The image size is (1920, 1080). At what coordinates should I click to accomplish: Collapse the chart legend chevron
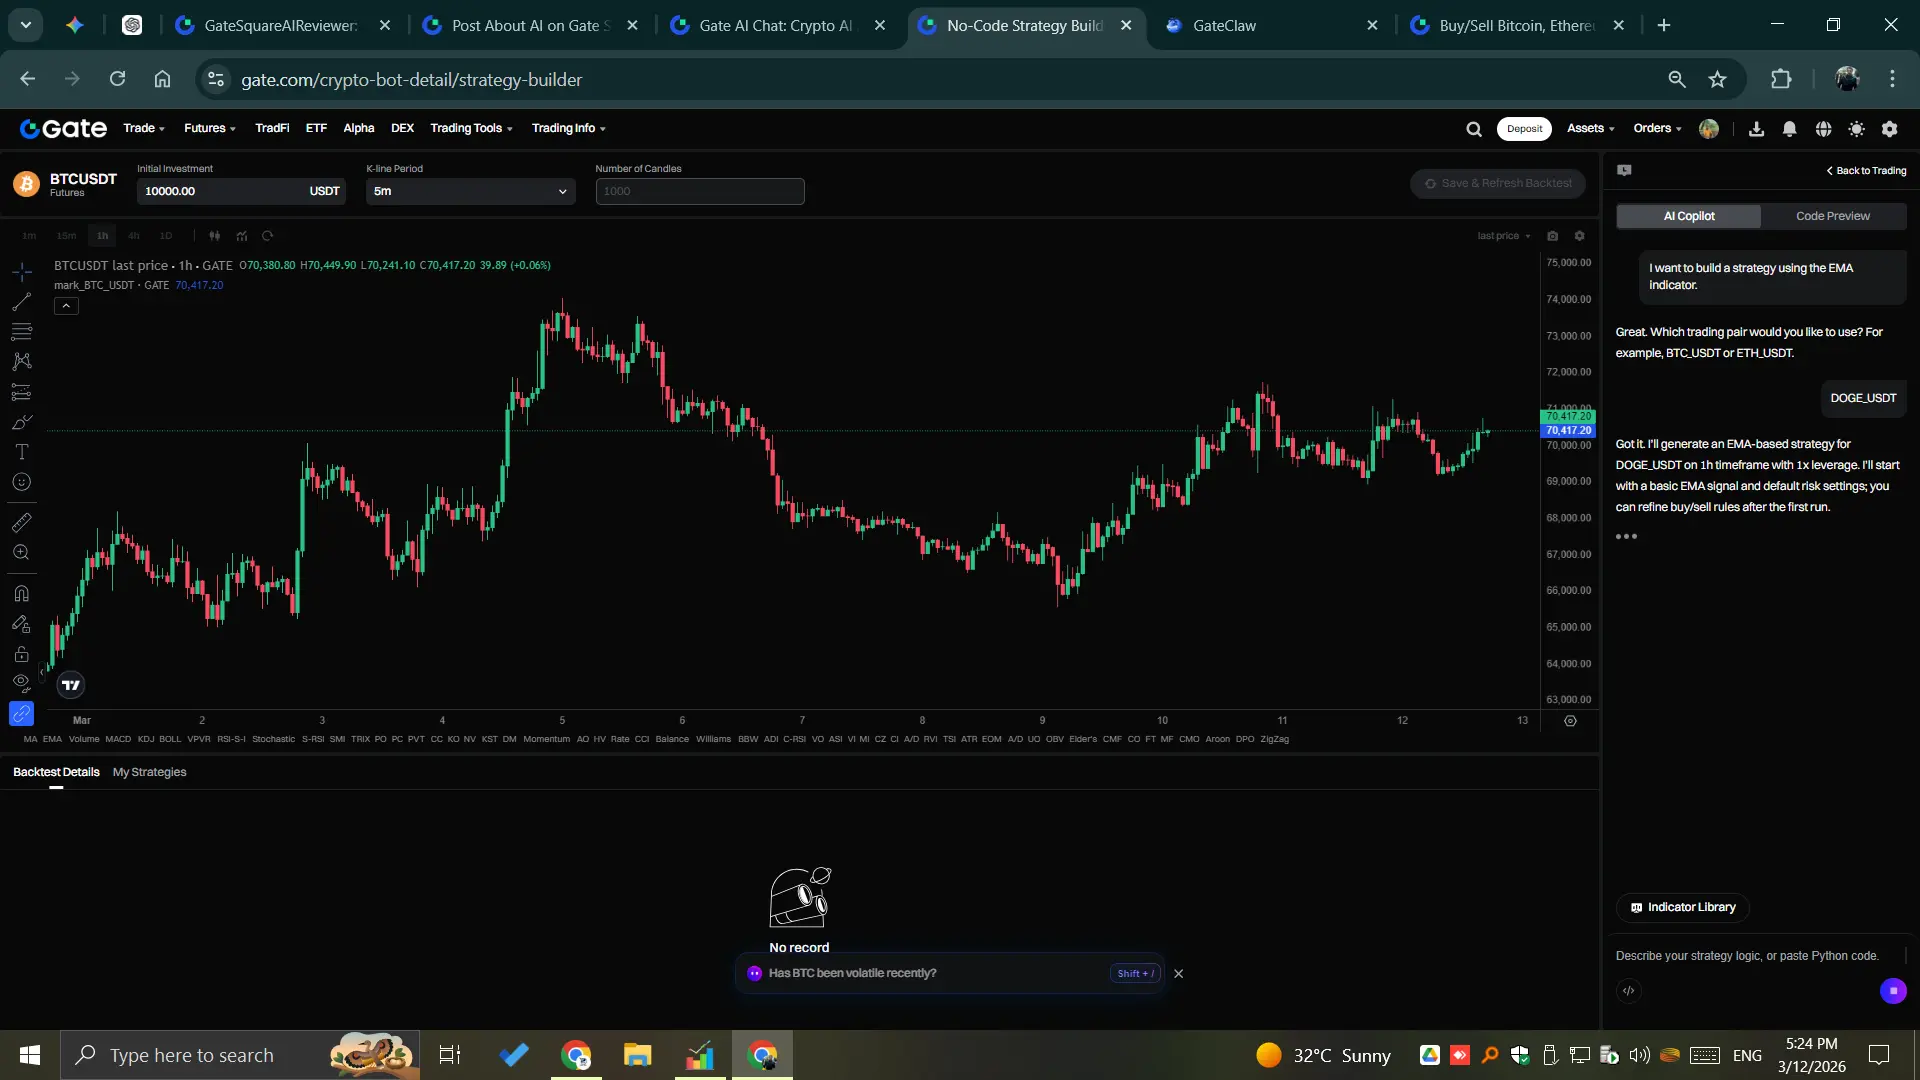tap(66, 306)
